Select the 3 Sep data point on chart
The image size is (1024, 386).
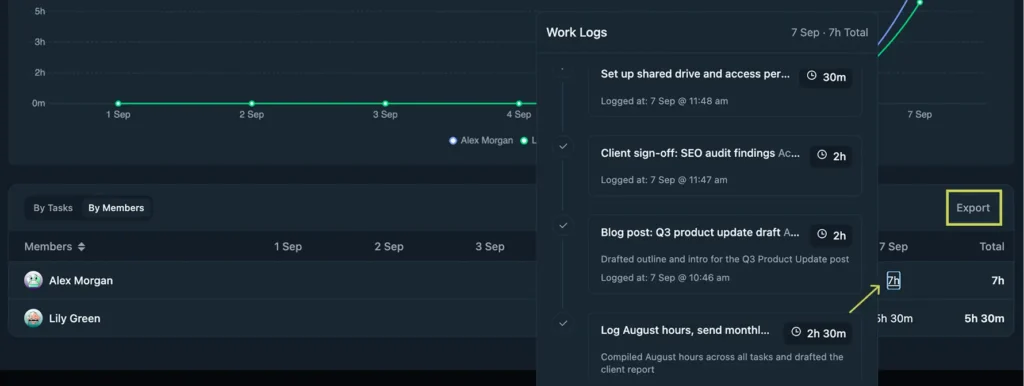click(x=385, y=103)
